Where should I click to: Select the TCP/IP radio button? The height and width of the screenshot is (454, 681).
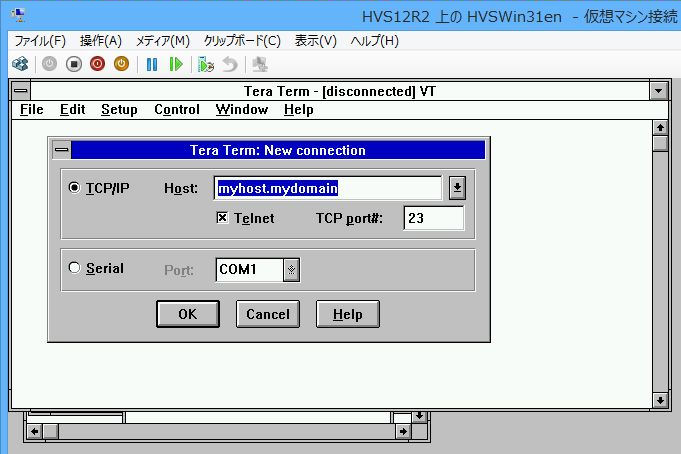[x=75, y=188]
